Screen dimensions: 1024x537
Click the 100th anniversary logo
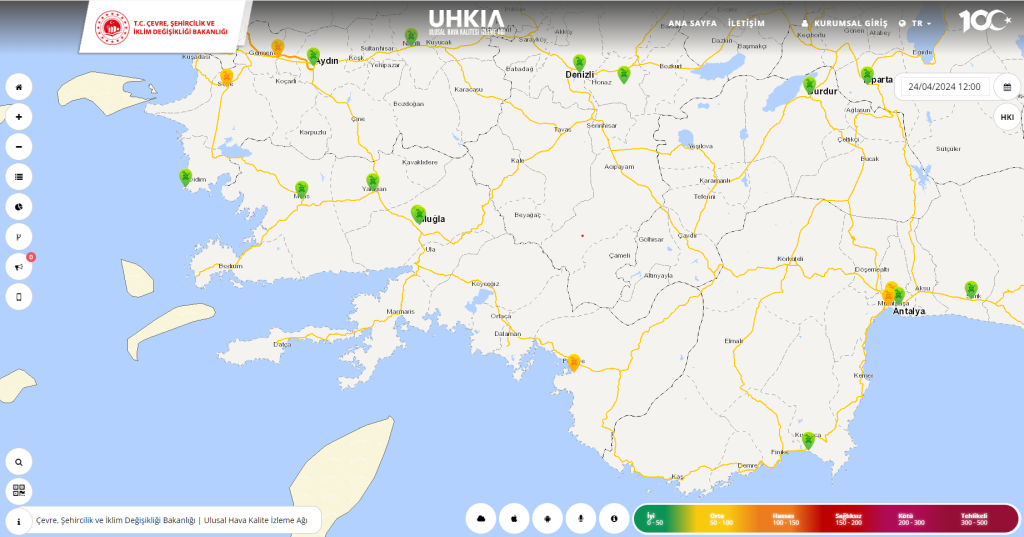click(984, 21)
